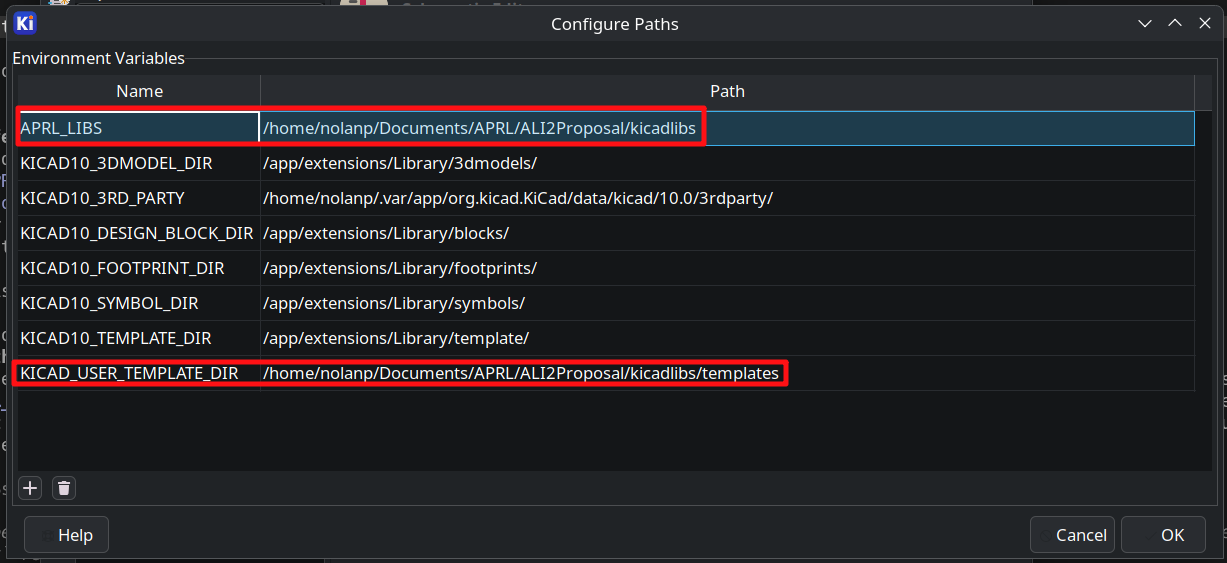Select KICAD10_TEMPLATE_DIR name cell
Image resolution: width=1227 pixels, height=563 pixels.
(x=139, y=338)
